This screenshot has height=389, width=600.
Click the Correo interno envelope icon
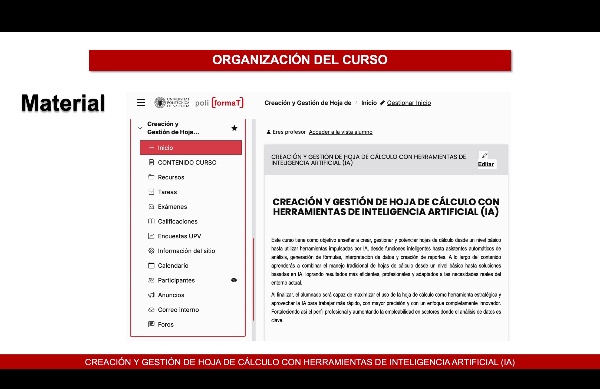[x=151, y=309]
